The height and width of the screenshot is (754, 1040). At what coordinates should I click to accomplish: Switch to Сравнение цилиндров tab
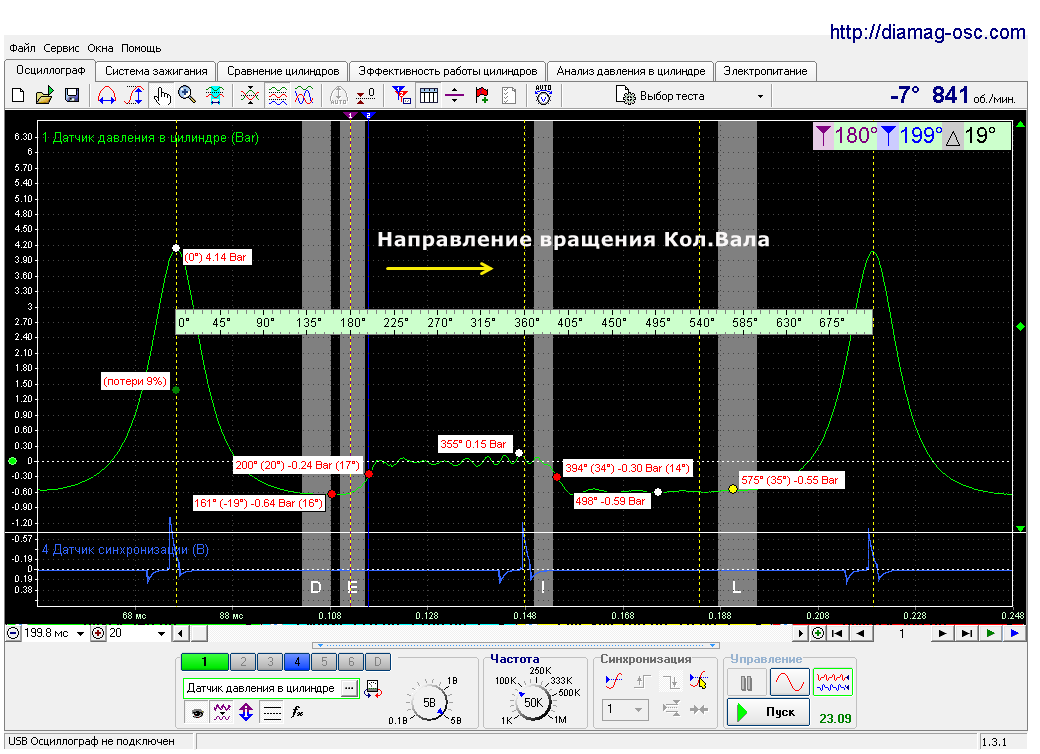[x=283, y=71]
